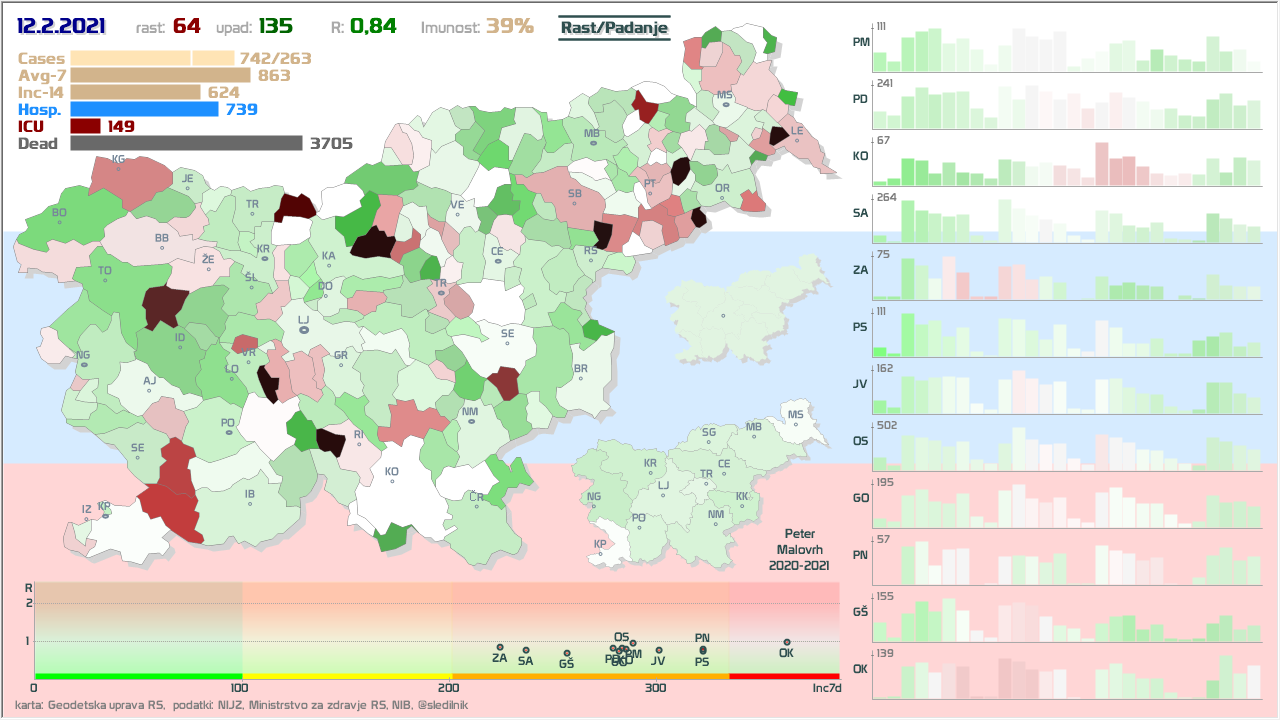Viewport: 1280px width, 720px height.
Task: Click the ID marker on the main map
Action: click(179, 346)
